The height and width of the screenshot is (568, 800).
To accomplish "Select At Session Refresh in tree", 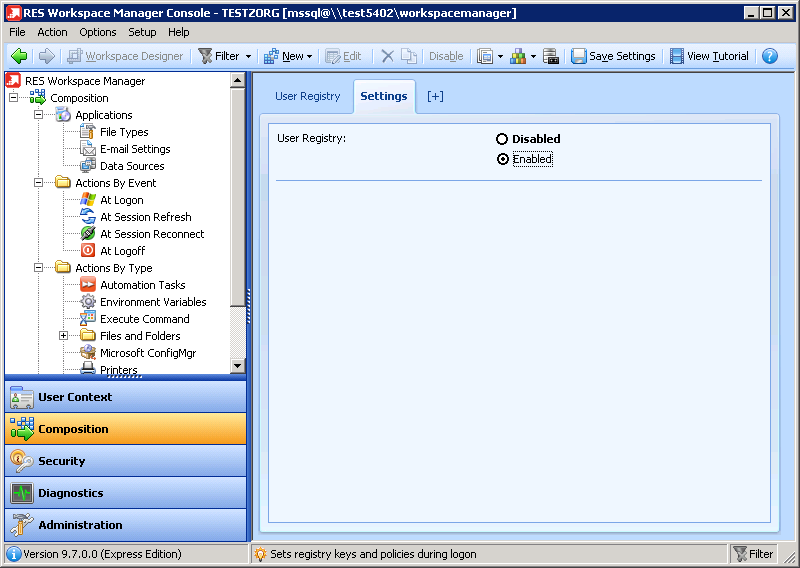I will 146,217.
